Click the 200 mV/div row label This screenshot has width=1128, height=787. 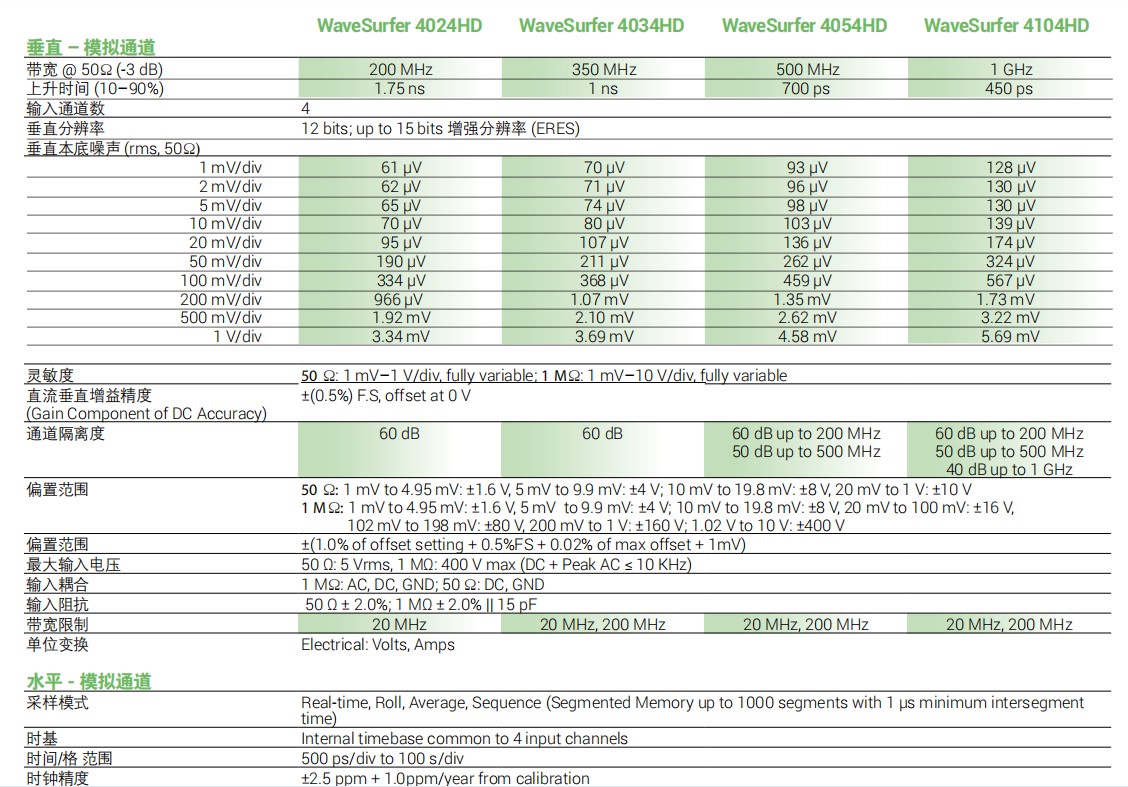[x=221, y=299]
